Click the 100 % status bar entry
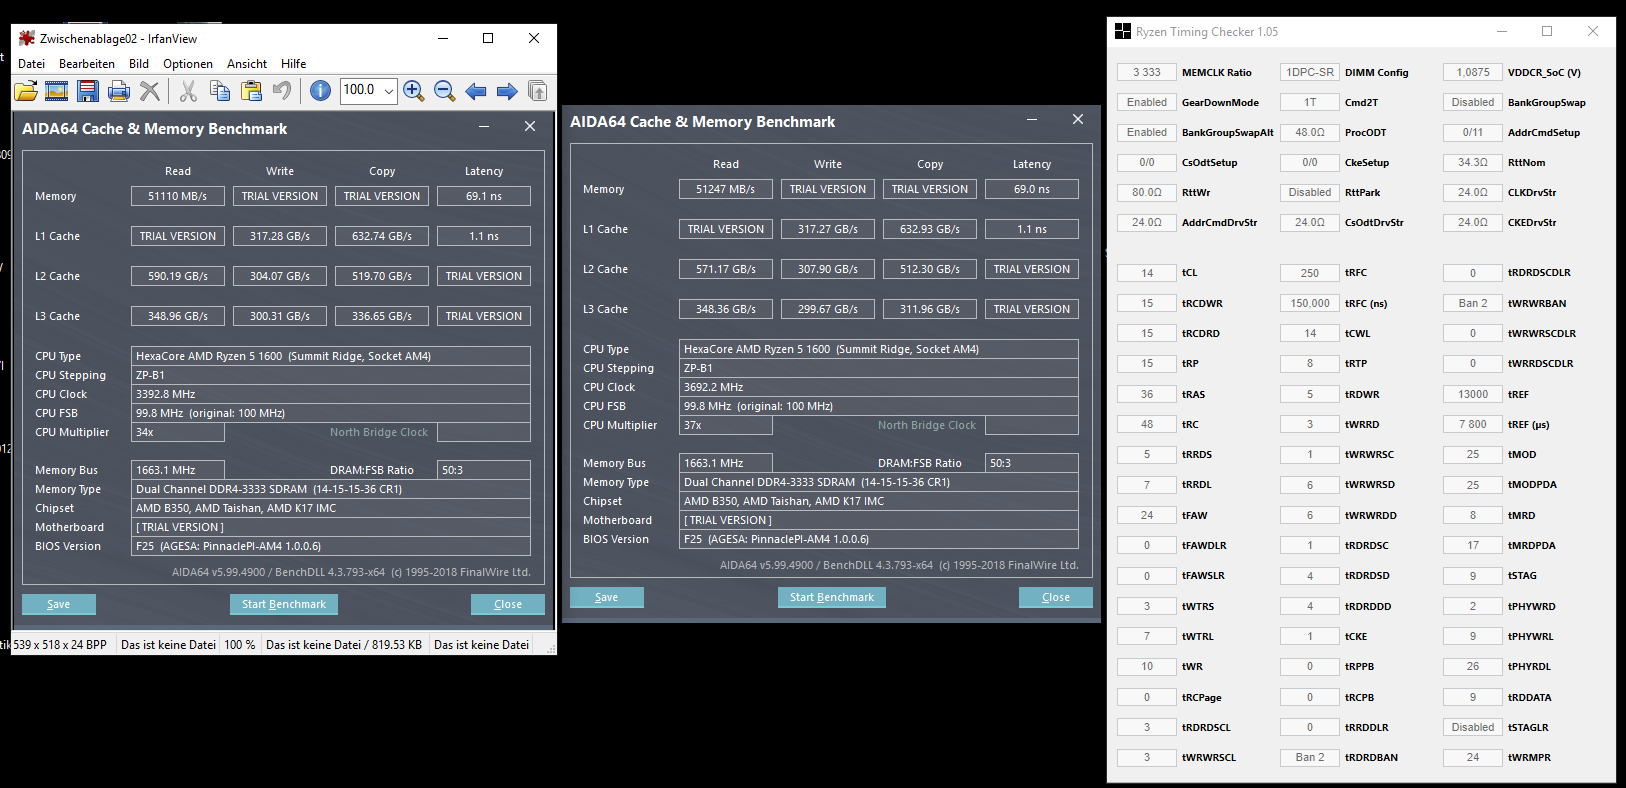Viewport: 1626px width, 788px height. (x=240, y=645)
